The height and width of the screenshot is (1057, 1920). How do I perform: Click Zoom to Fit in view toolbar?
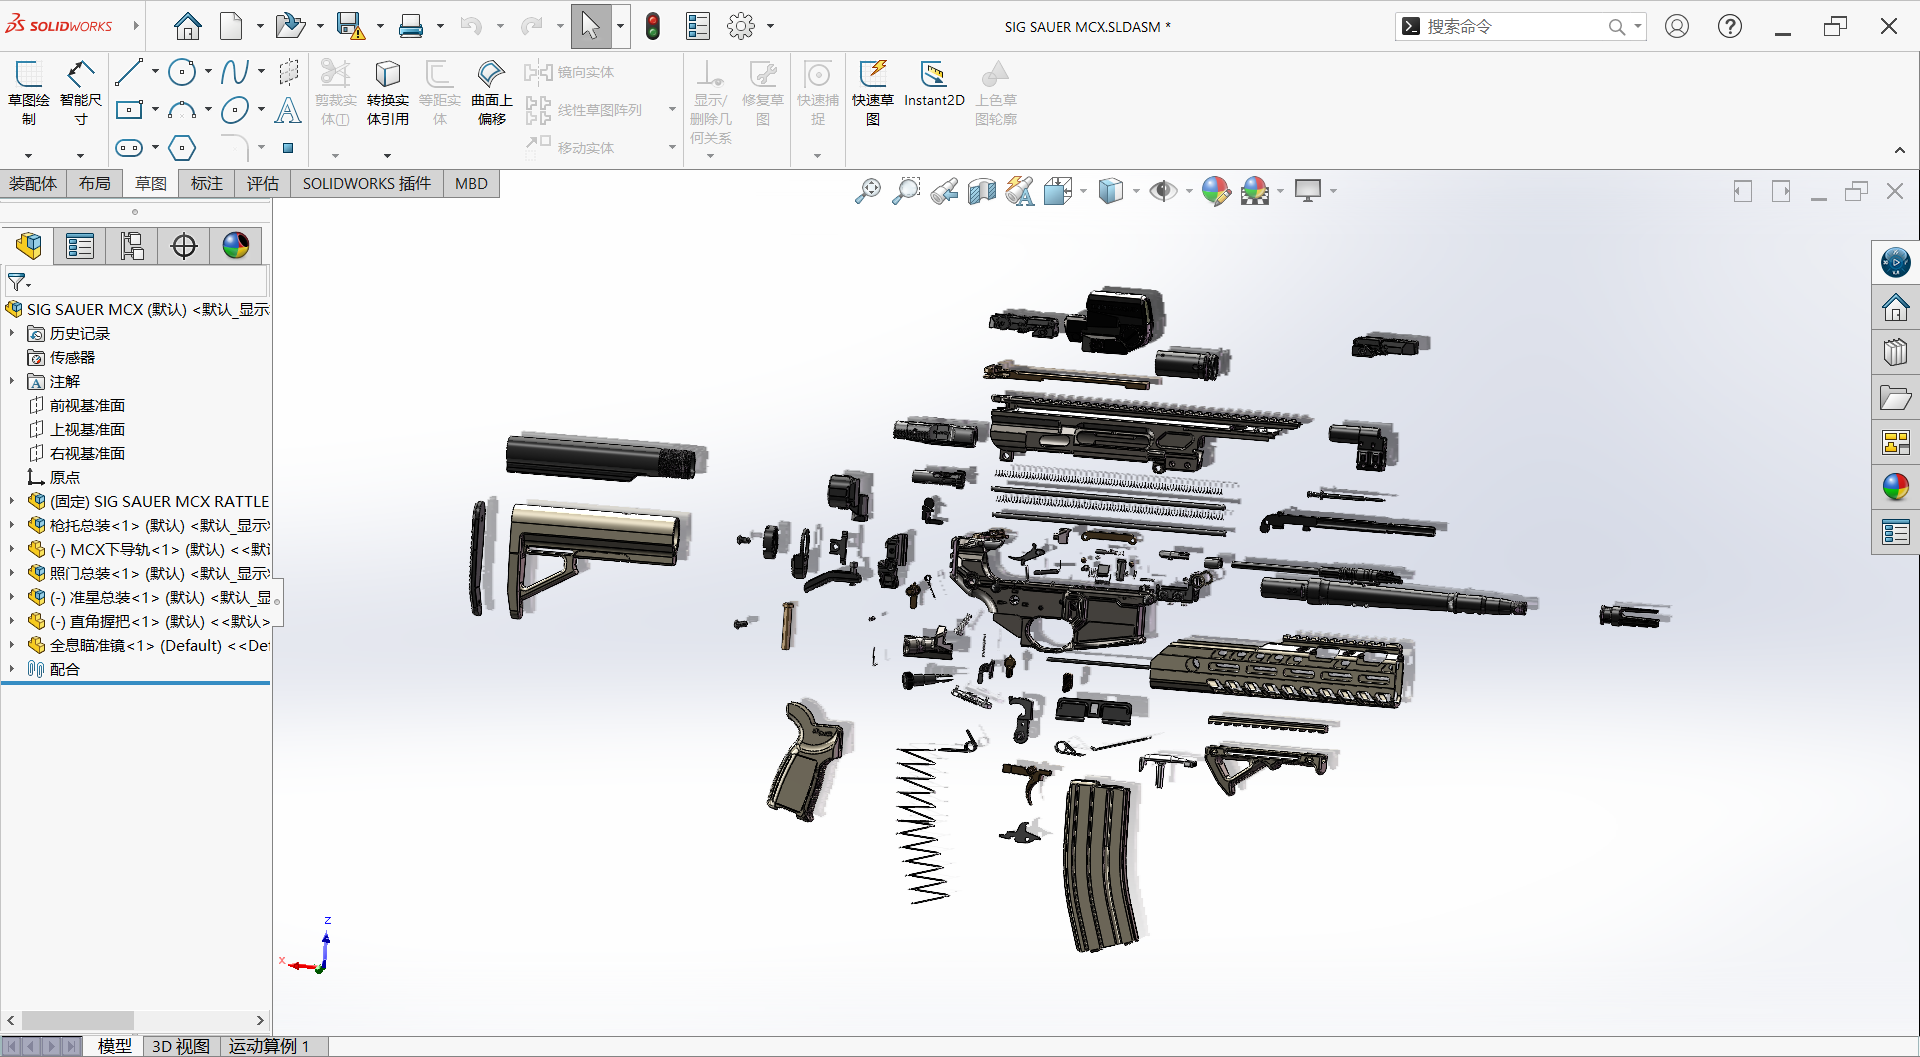[x=867, y=191]
